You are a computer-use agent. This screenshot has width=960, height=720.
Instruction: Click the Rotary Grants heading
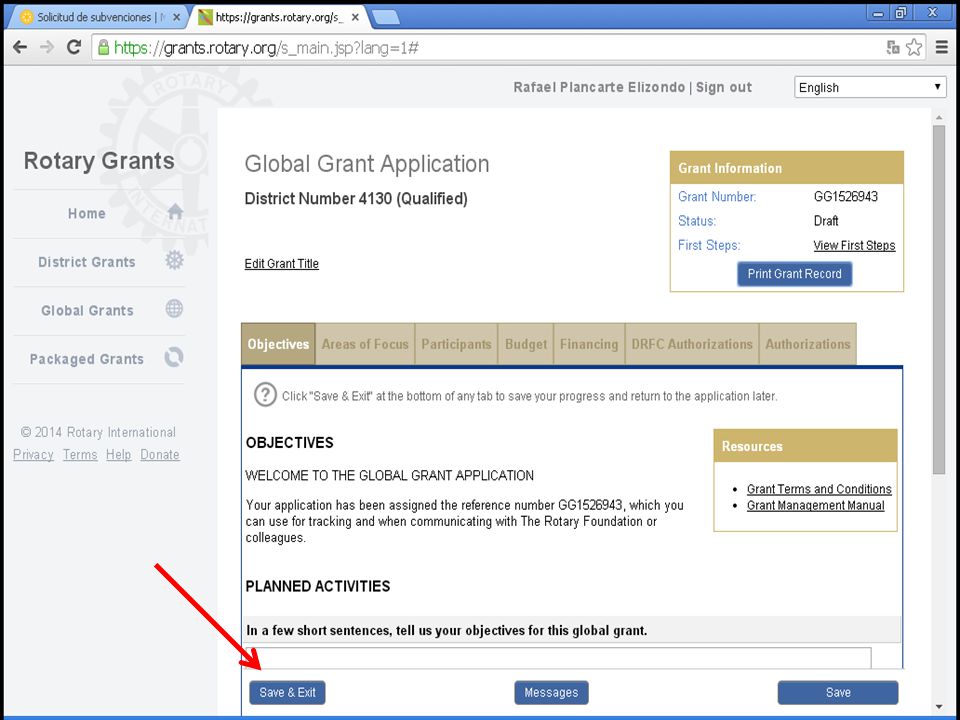click(x=99, y=161)
